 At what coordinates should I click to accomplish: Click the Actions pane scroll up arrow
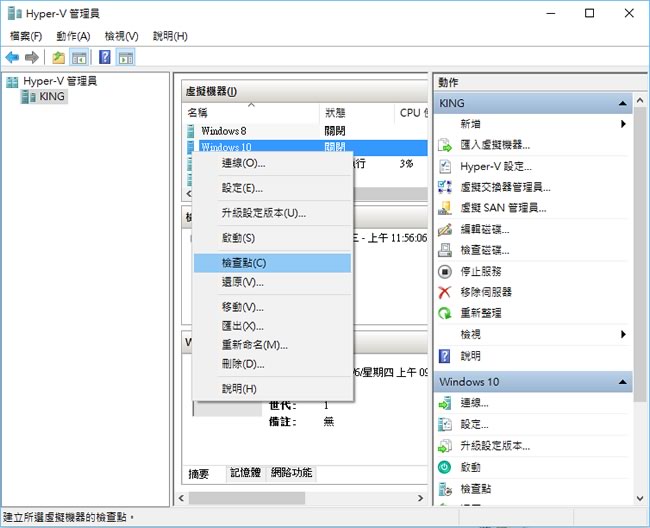point(640,100)
